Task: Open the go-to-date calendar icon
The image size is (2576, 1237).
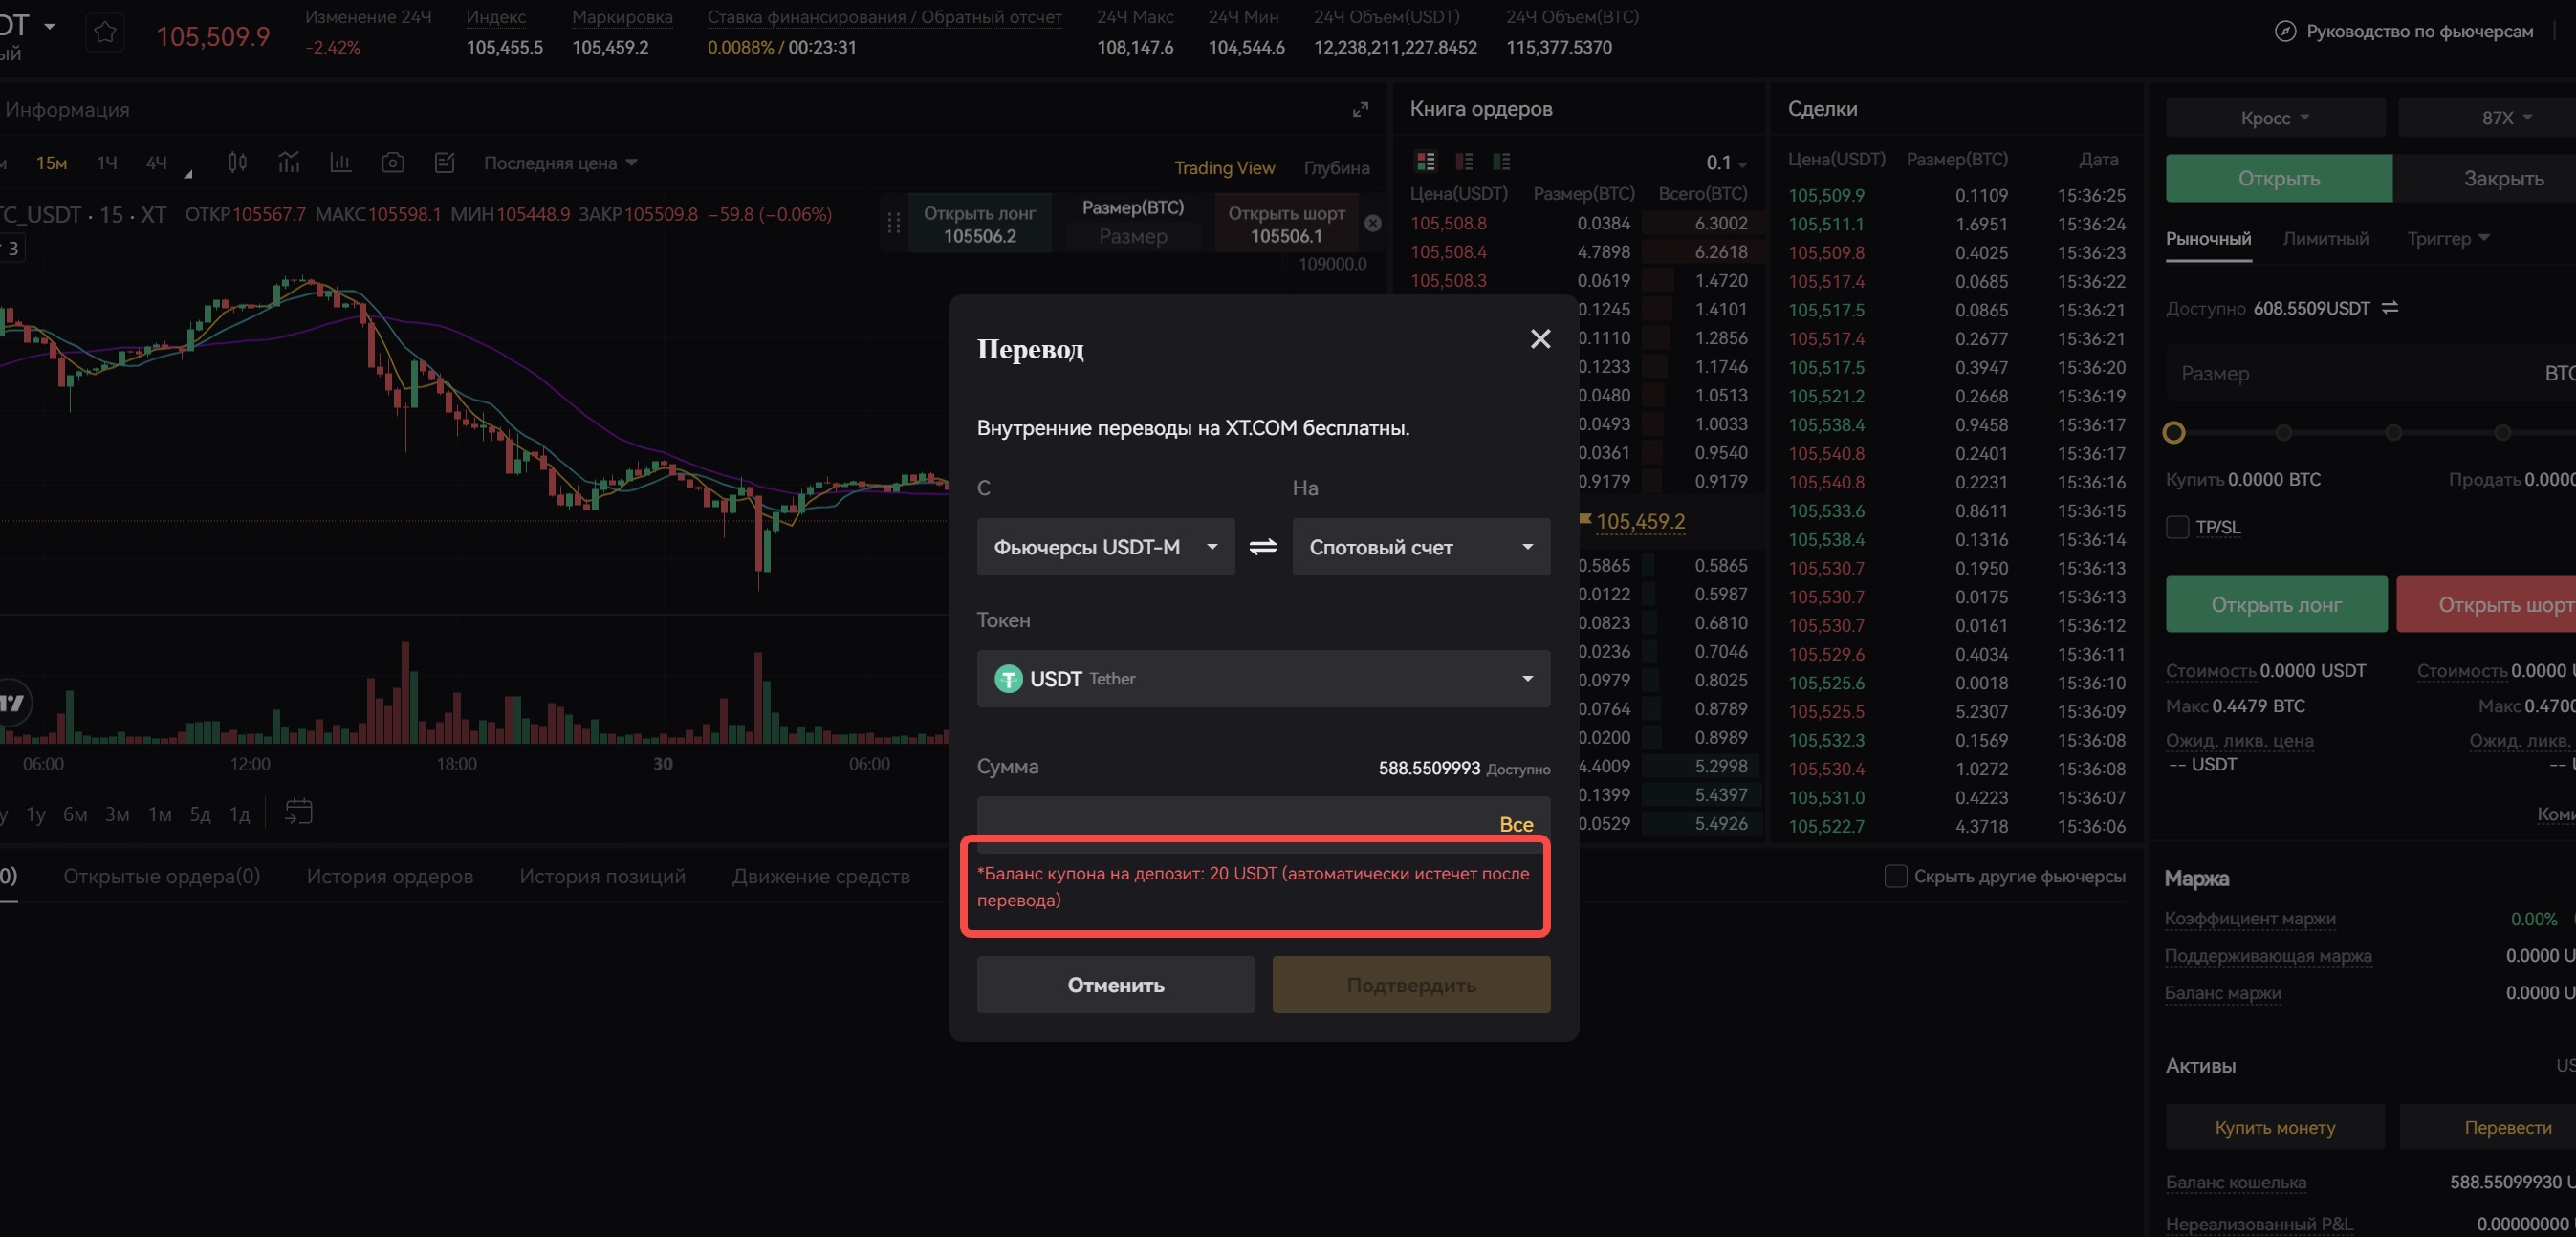Action: (298, 812)
